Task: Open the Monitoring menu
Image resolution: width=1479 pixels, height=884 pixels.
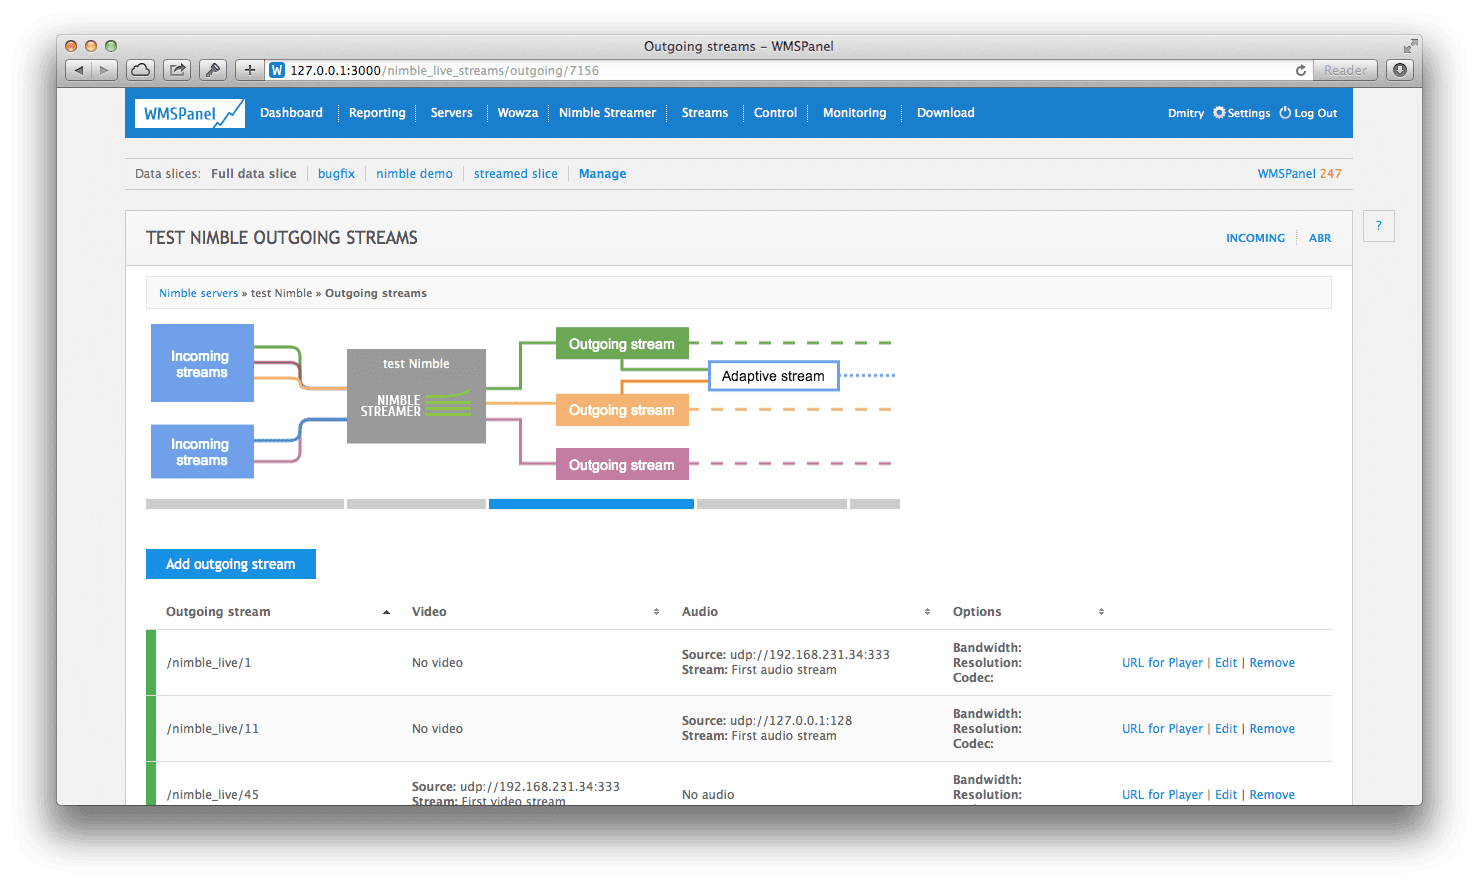Action: click(854, 113)
